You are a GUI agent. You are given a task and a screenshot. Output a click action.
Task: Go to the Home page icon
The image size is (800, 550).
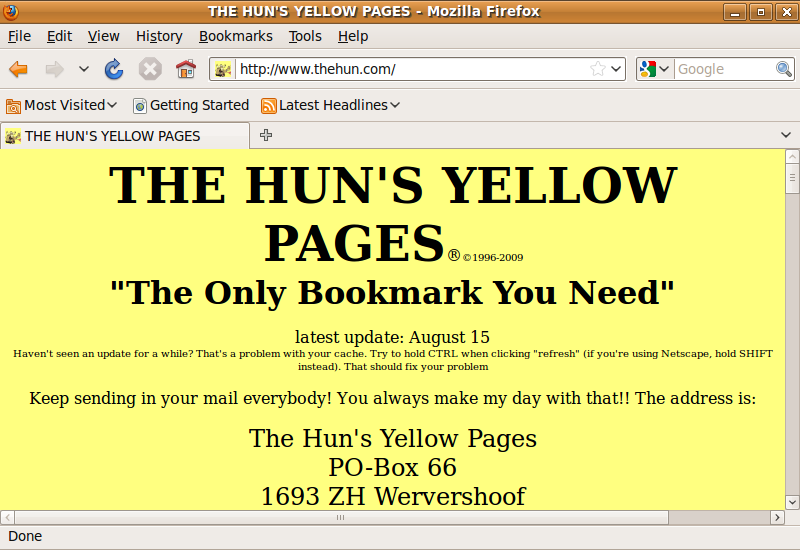(x=186, y=69)
